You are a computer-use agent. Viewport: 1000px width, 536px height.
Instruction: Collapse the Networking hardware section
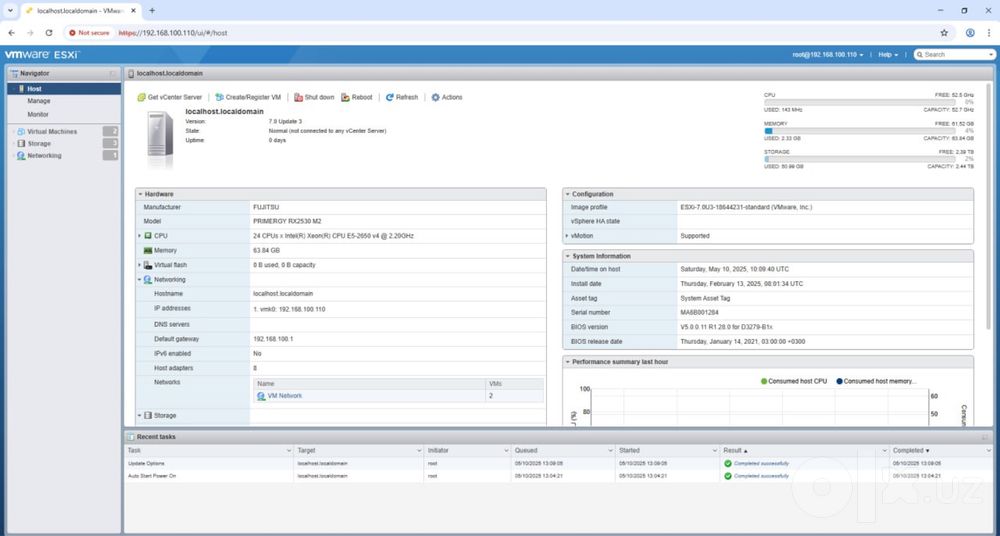pos(140,280)
